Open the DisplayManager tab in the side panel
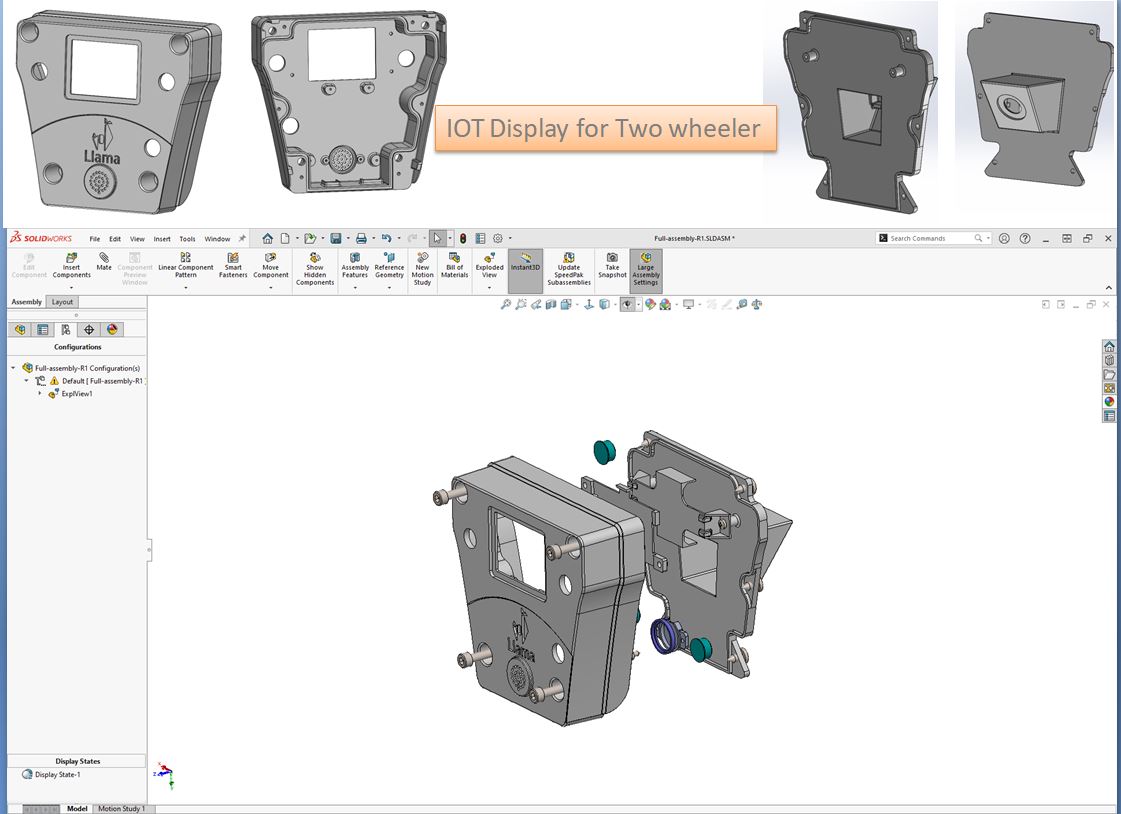The image size is (1121, 814). pos(112,329)
